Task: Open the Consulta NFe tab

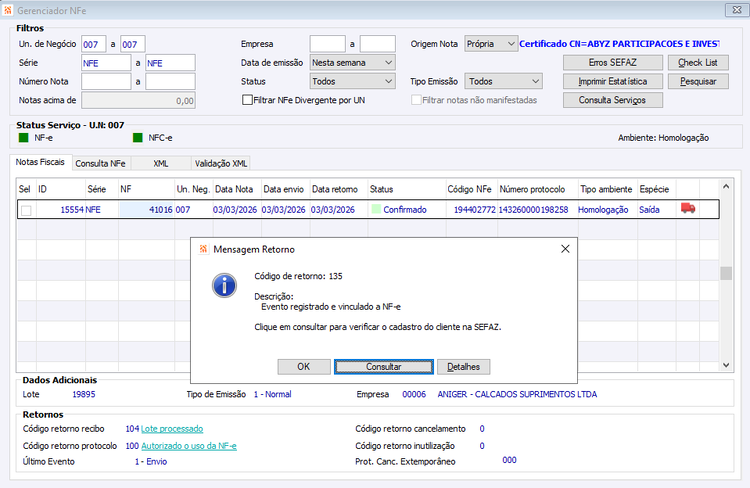Action: (100, 164)
